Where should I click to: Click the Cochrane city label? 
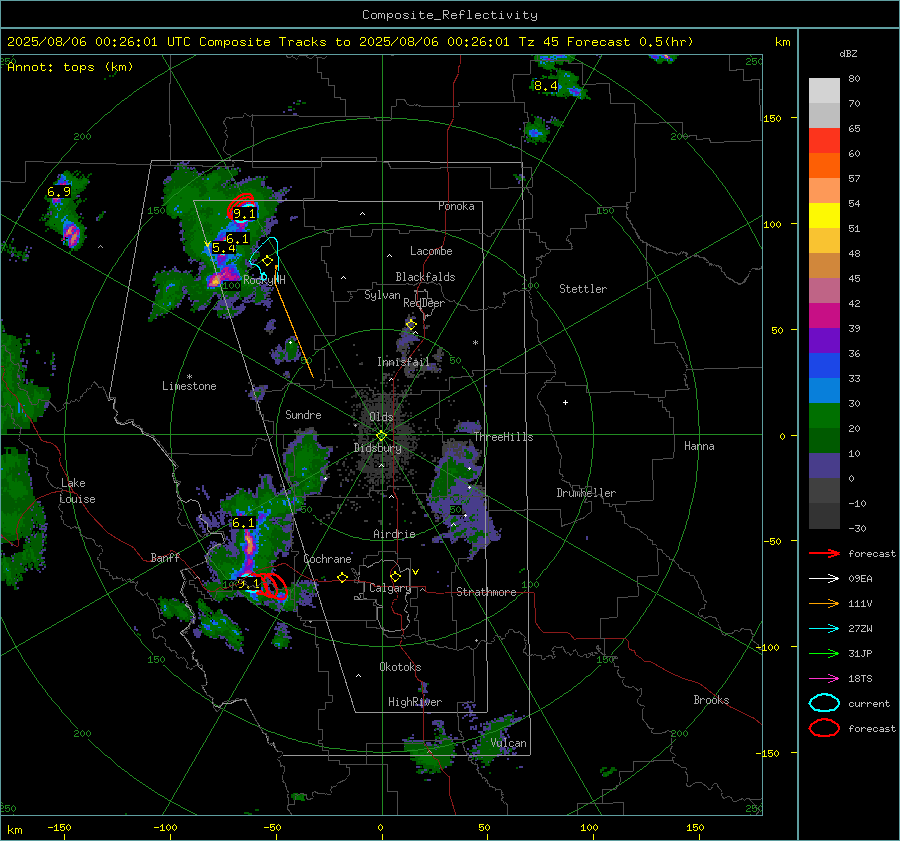(x=327, y=559)
